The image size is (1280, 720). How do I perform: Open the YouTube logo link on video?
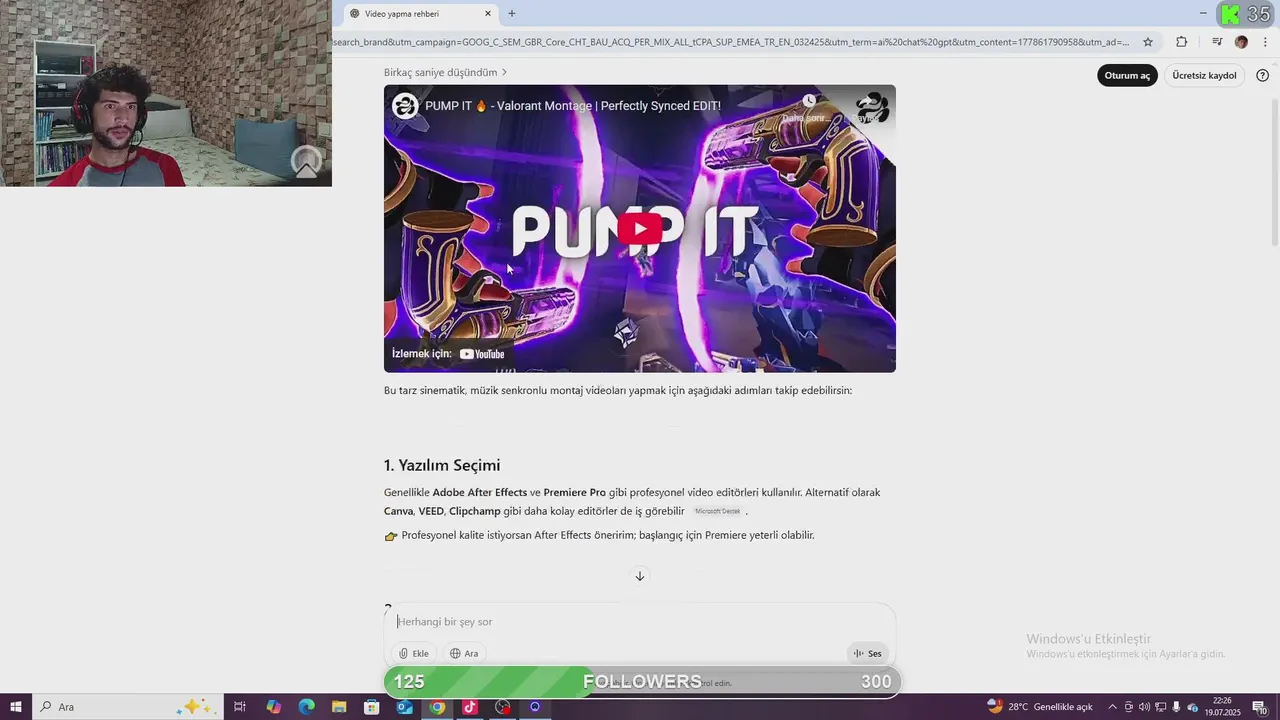pos(482,354)
